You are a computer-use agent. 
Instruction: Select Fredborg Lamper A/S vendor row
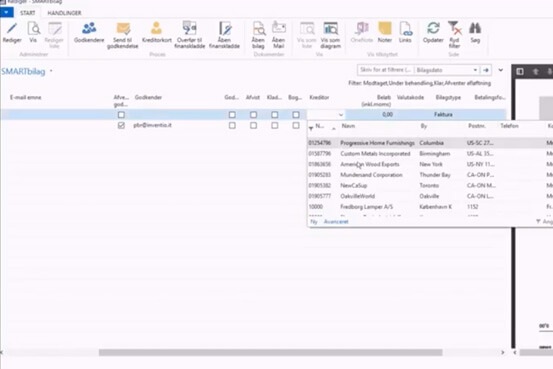[x=430, y=206]
